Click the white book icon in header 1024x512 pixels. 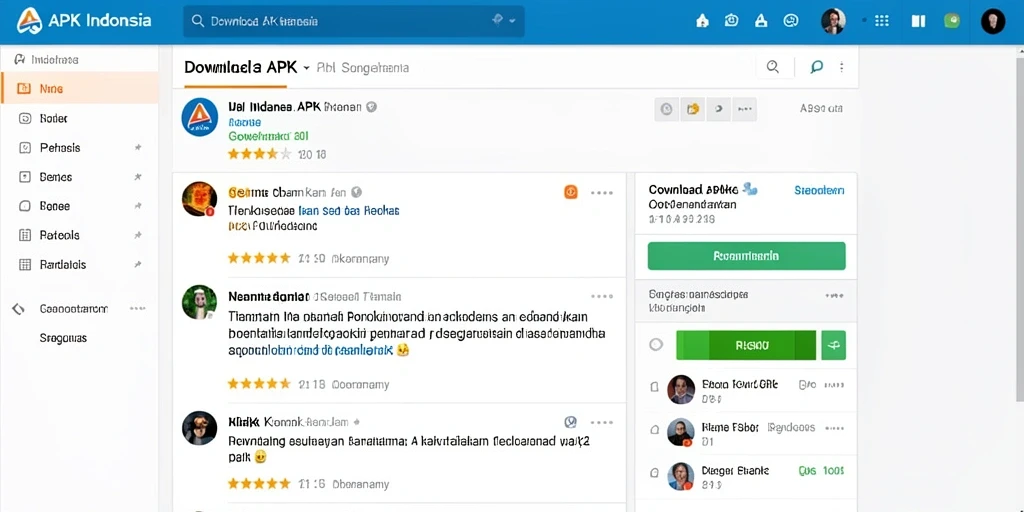pyautogui.click(x=918, y=21)
